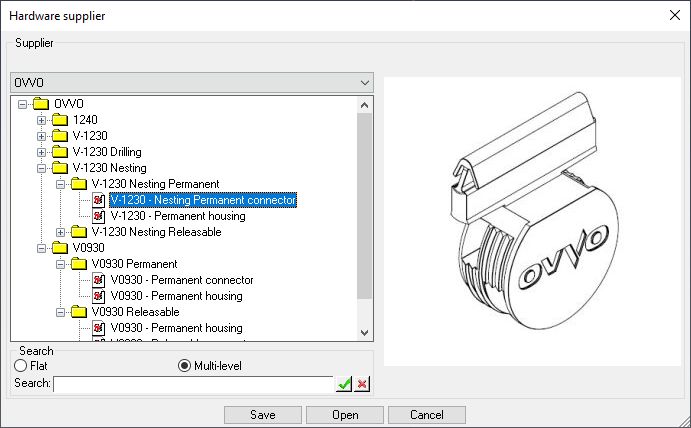This screenshot has height=428, width=691.
Task: Expand the V-1230 folder node
Action: pos(42,136)
